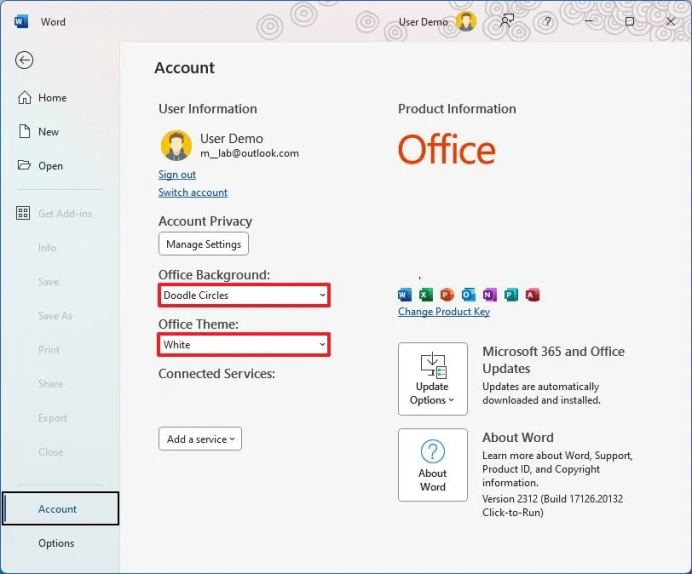This screenshot has height=574, width=692.
Task: Click the New document icon
Action: click(24, 131)
